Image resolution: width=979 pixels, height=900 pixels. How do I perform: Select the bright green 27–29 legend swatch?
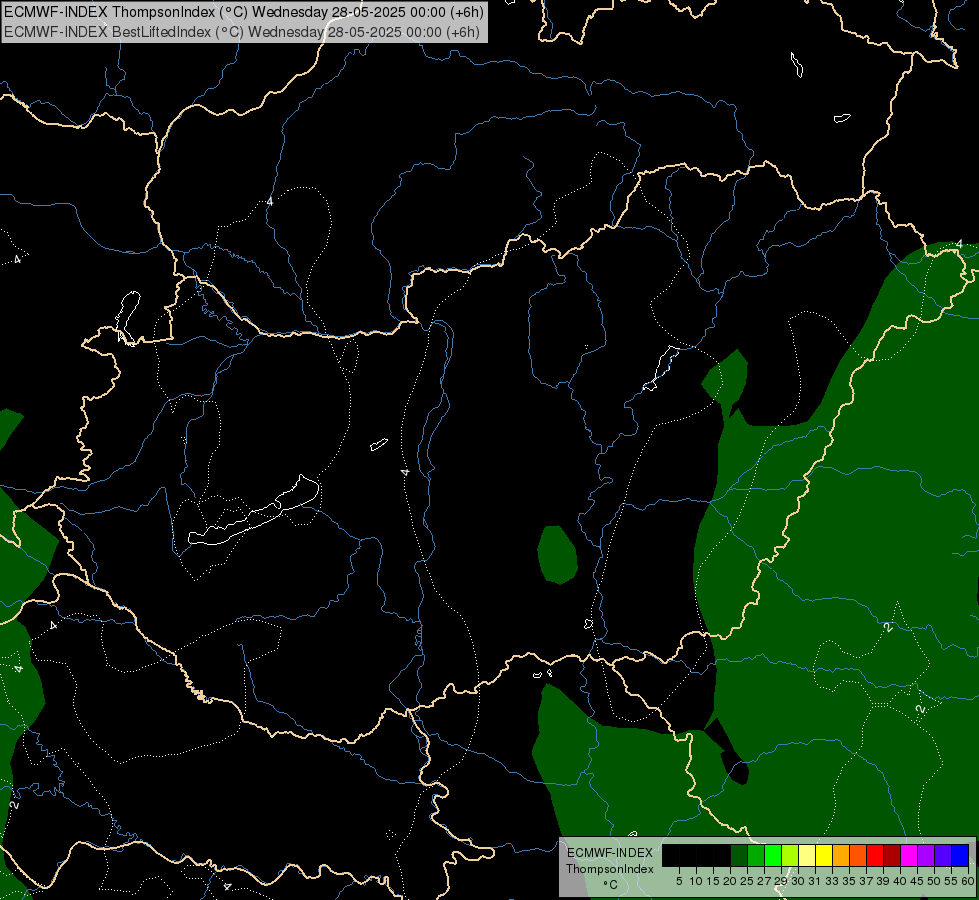(x=773, y=855)
